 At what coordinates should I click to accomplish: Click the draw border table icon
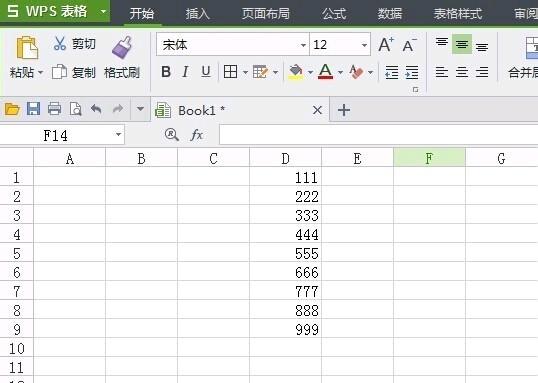tap(260, 72)
